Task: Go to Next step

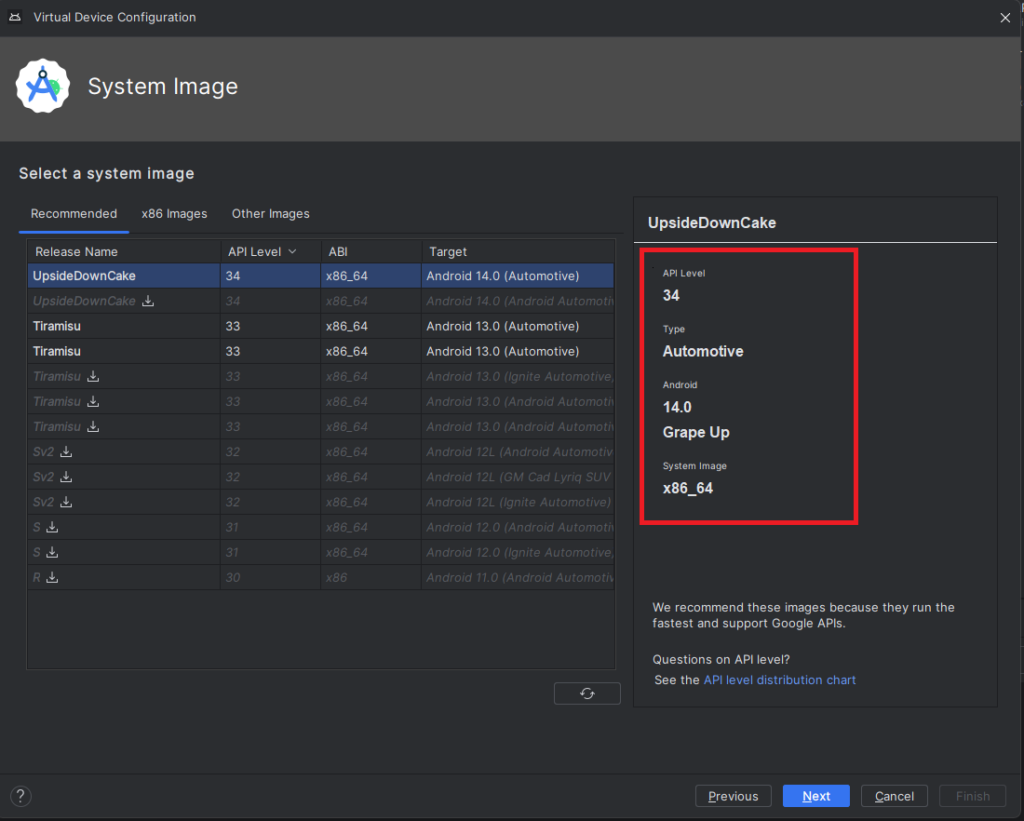Action: coord(816,796)
